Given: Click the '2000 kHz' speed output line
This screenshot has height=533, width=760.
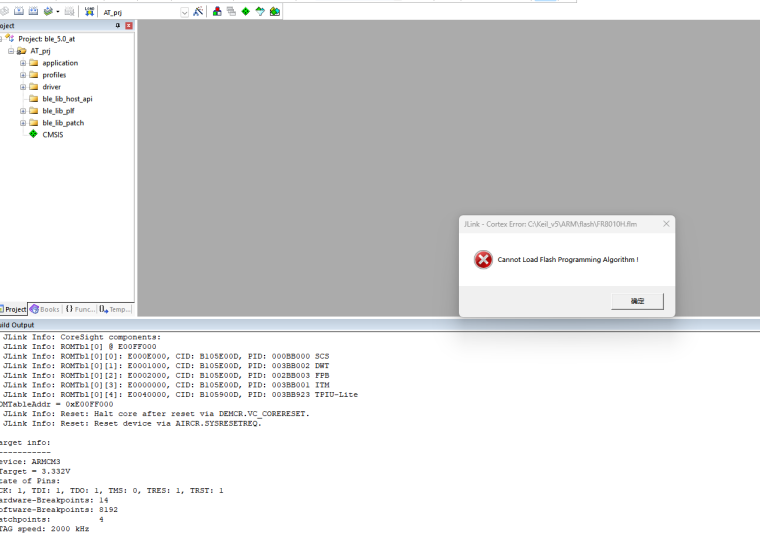Looking at the screenshot, I should click(x=45, y=529).
